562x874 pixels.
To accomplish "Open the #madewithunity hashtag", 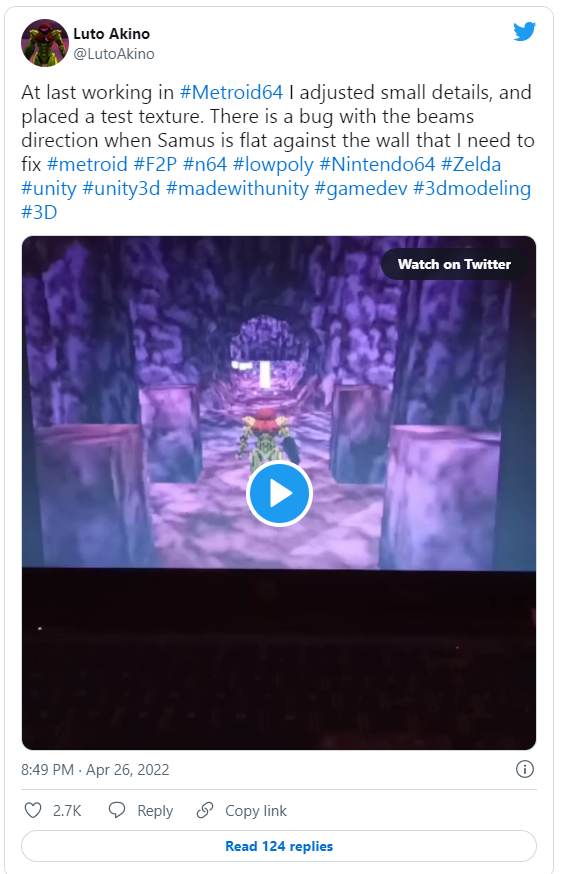I will [237, 188].
